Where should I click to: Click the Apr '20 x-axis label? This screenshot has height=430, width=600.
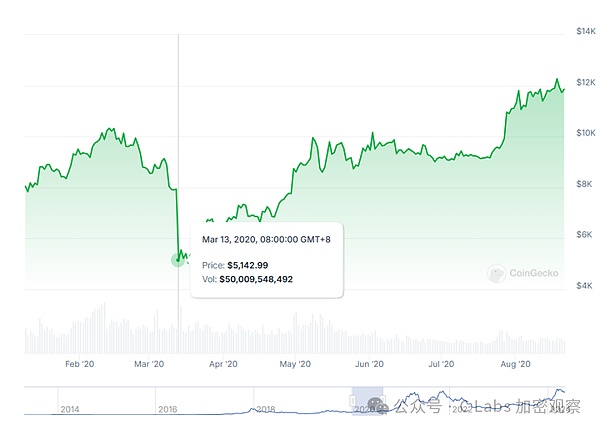pyautogui.click(x=223, y=366)
